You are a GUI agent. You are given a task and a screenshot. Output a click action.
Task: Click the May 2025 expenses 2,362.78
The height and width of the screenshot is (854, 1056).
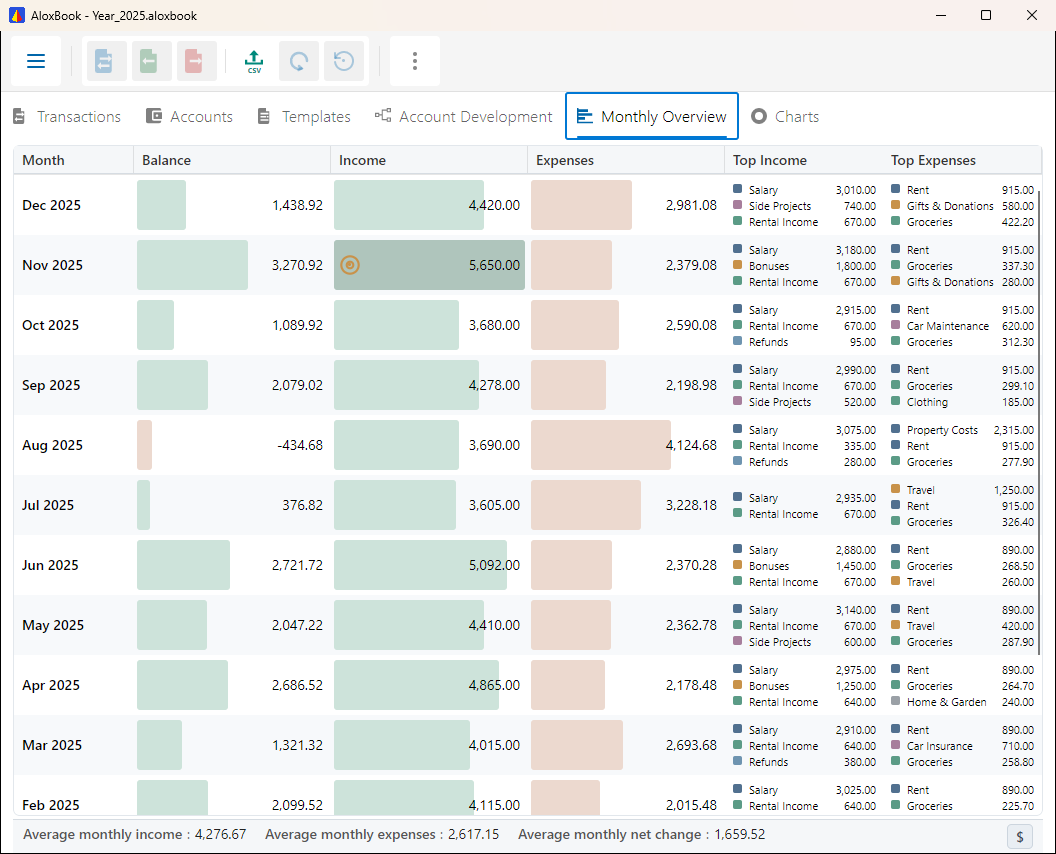[691, 625]
